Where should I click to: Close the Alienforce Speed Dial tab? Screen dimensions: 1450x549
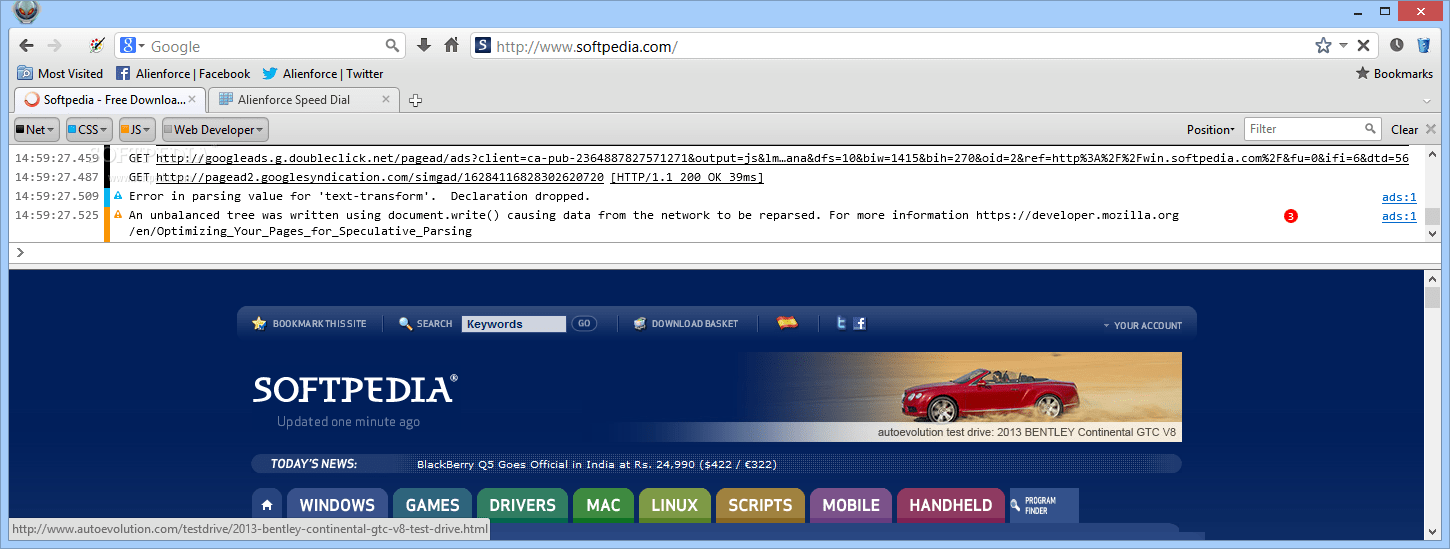[x=387, y=100]
